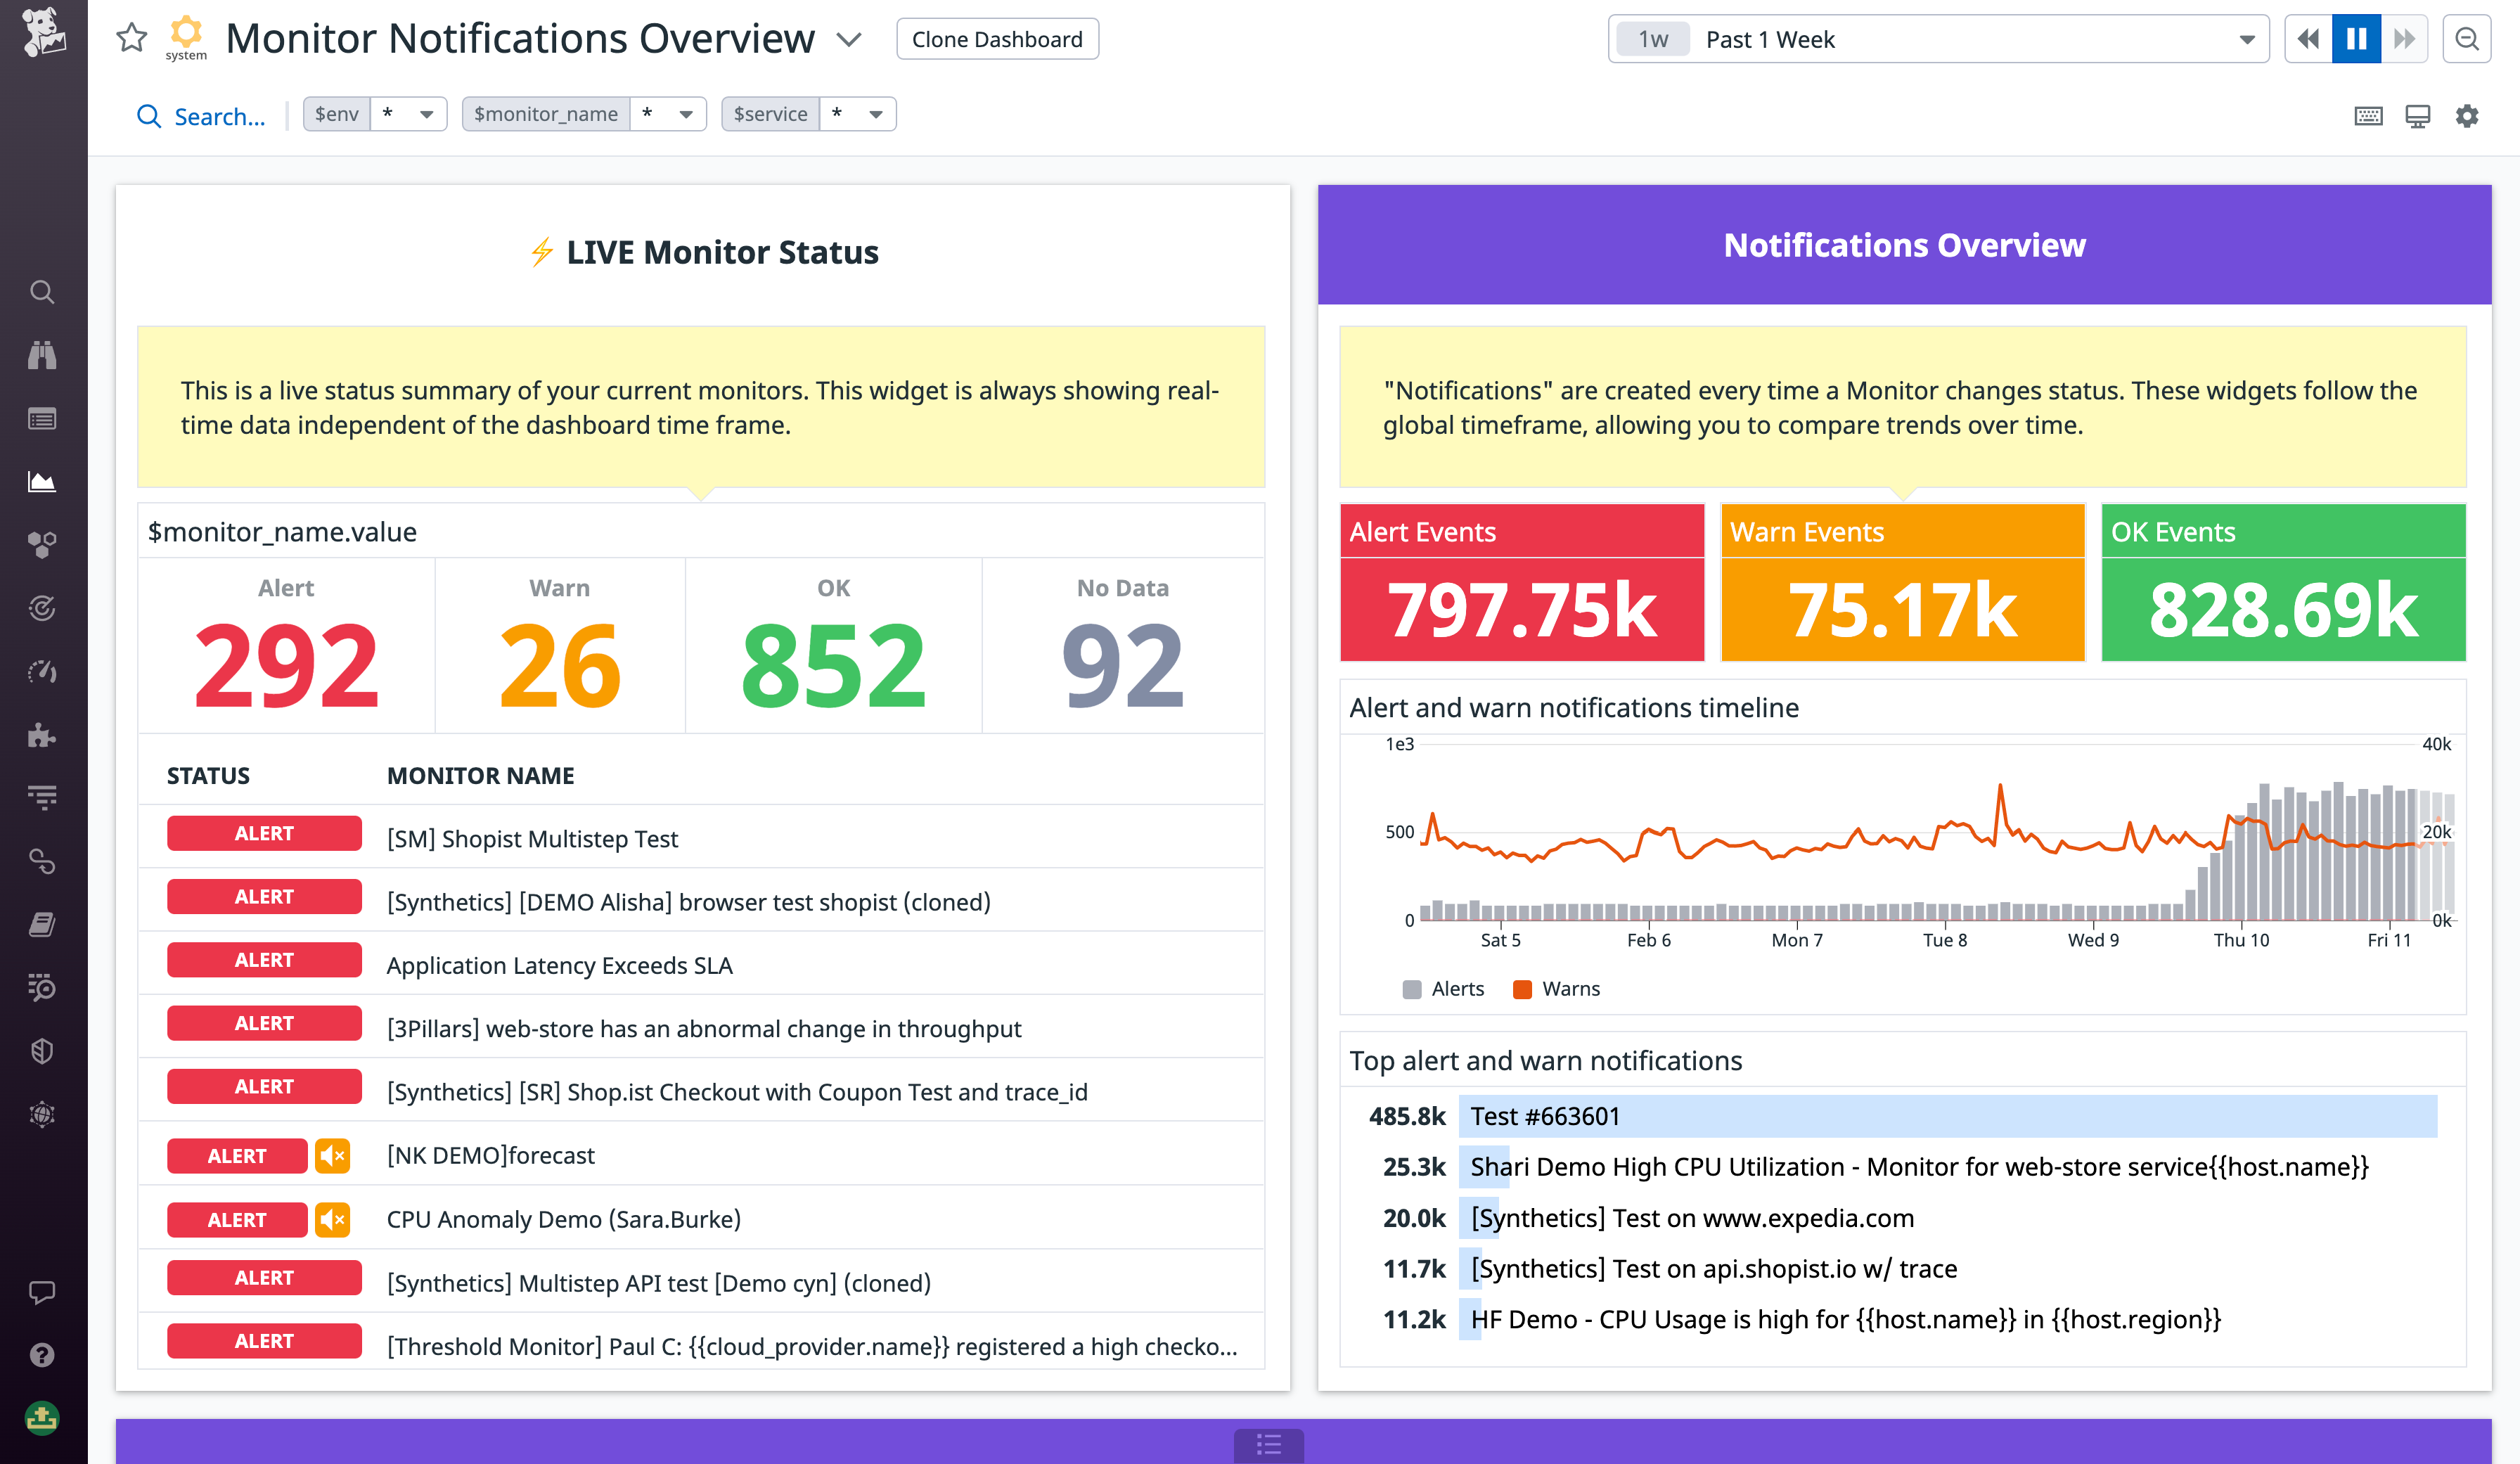Image resolution: width=2520 pixels, height=1464 pixels.
Task: Open the Security shield icon in sidebar
Action: click(42, 1050)
